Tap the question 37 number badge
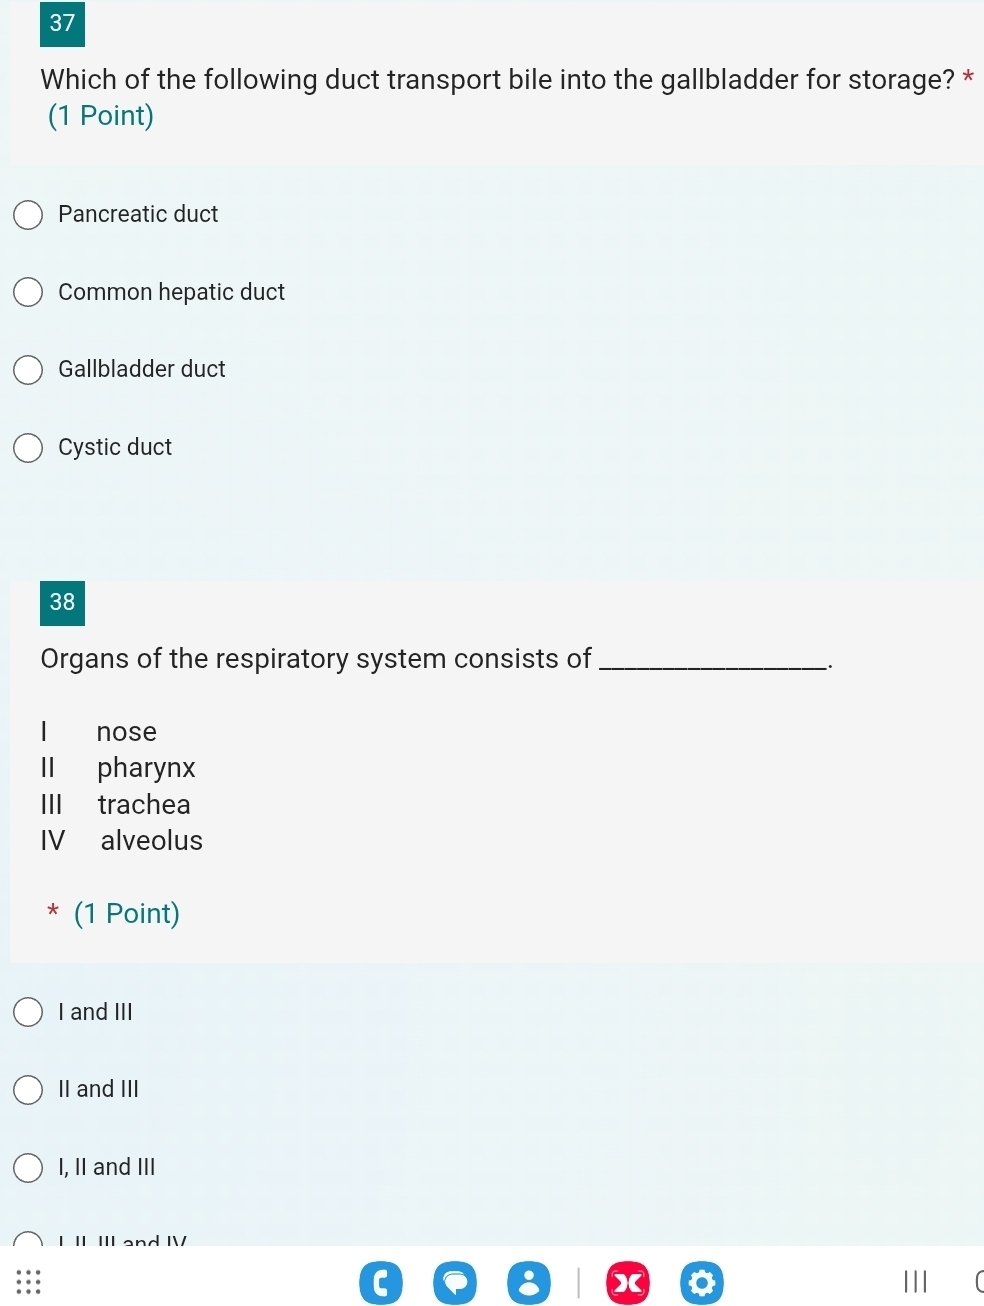 point(62,24)
